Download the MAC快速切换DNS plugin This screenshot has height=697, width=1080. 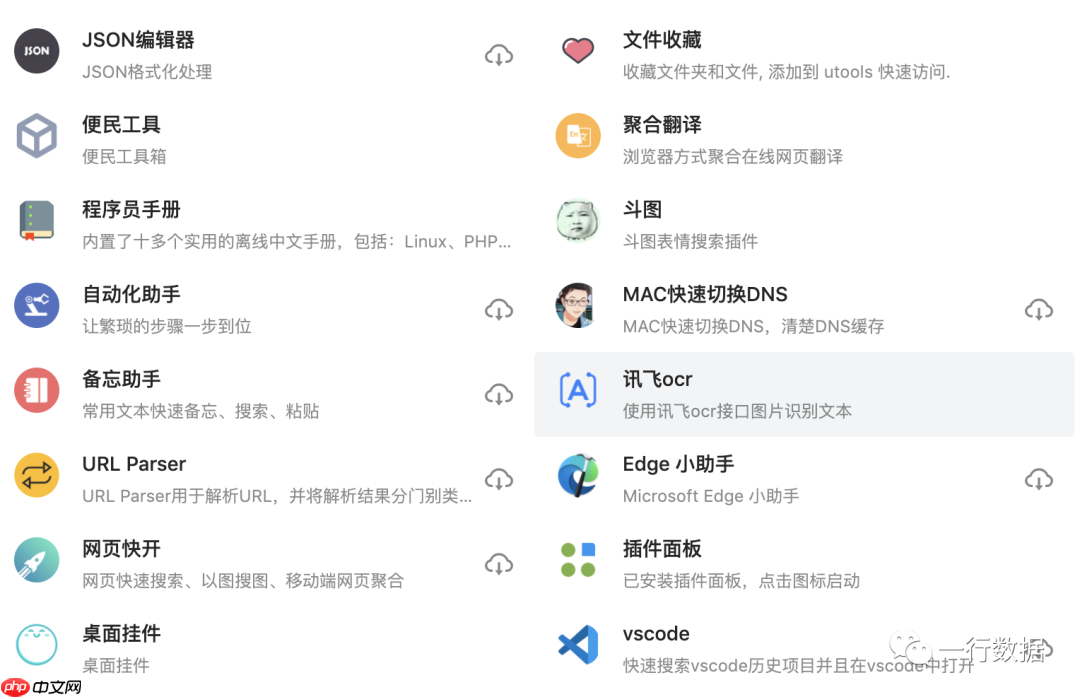pyautogui.click(x=1041, y=309)
